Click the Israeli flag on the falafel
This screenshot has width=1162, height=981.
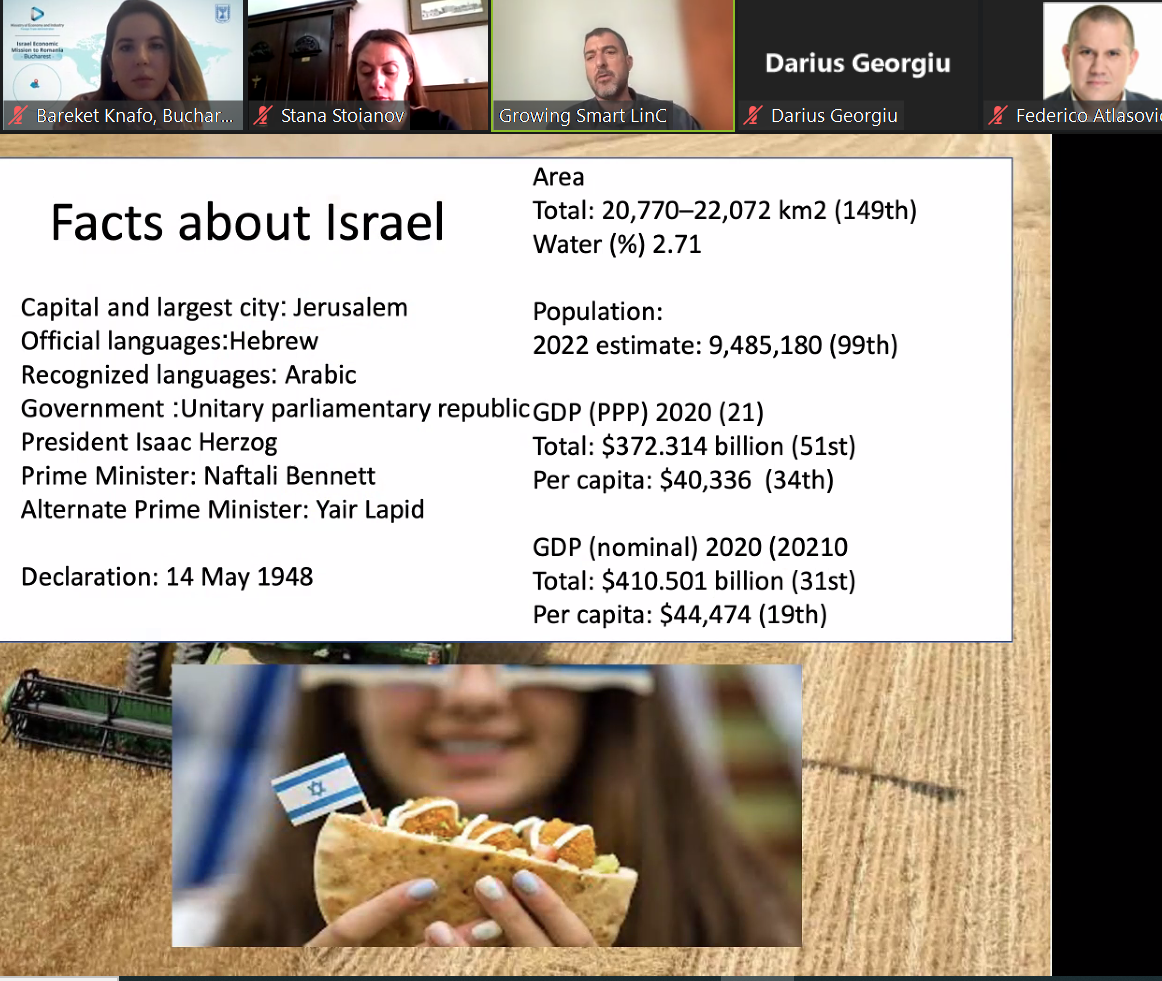click(x=317, y=783)
